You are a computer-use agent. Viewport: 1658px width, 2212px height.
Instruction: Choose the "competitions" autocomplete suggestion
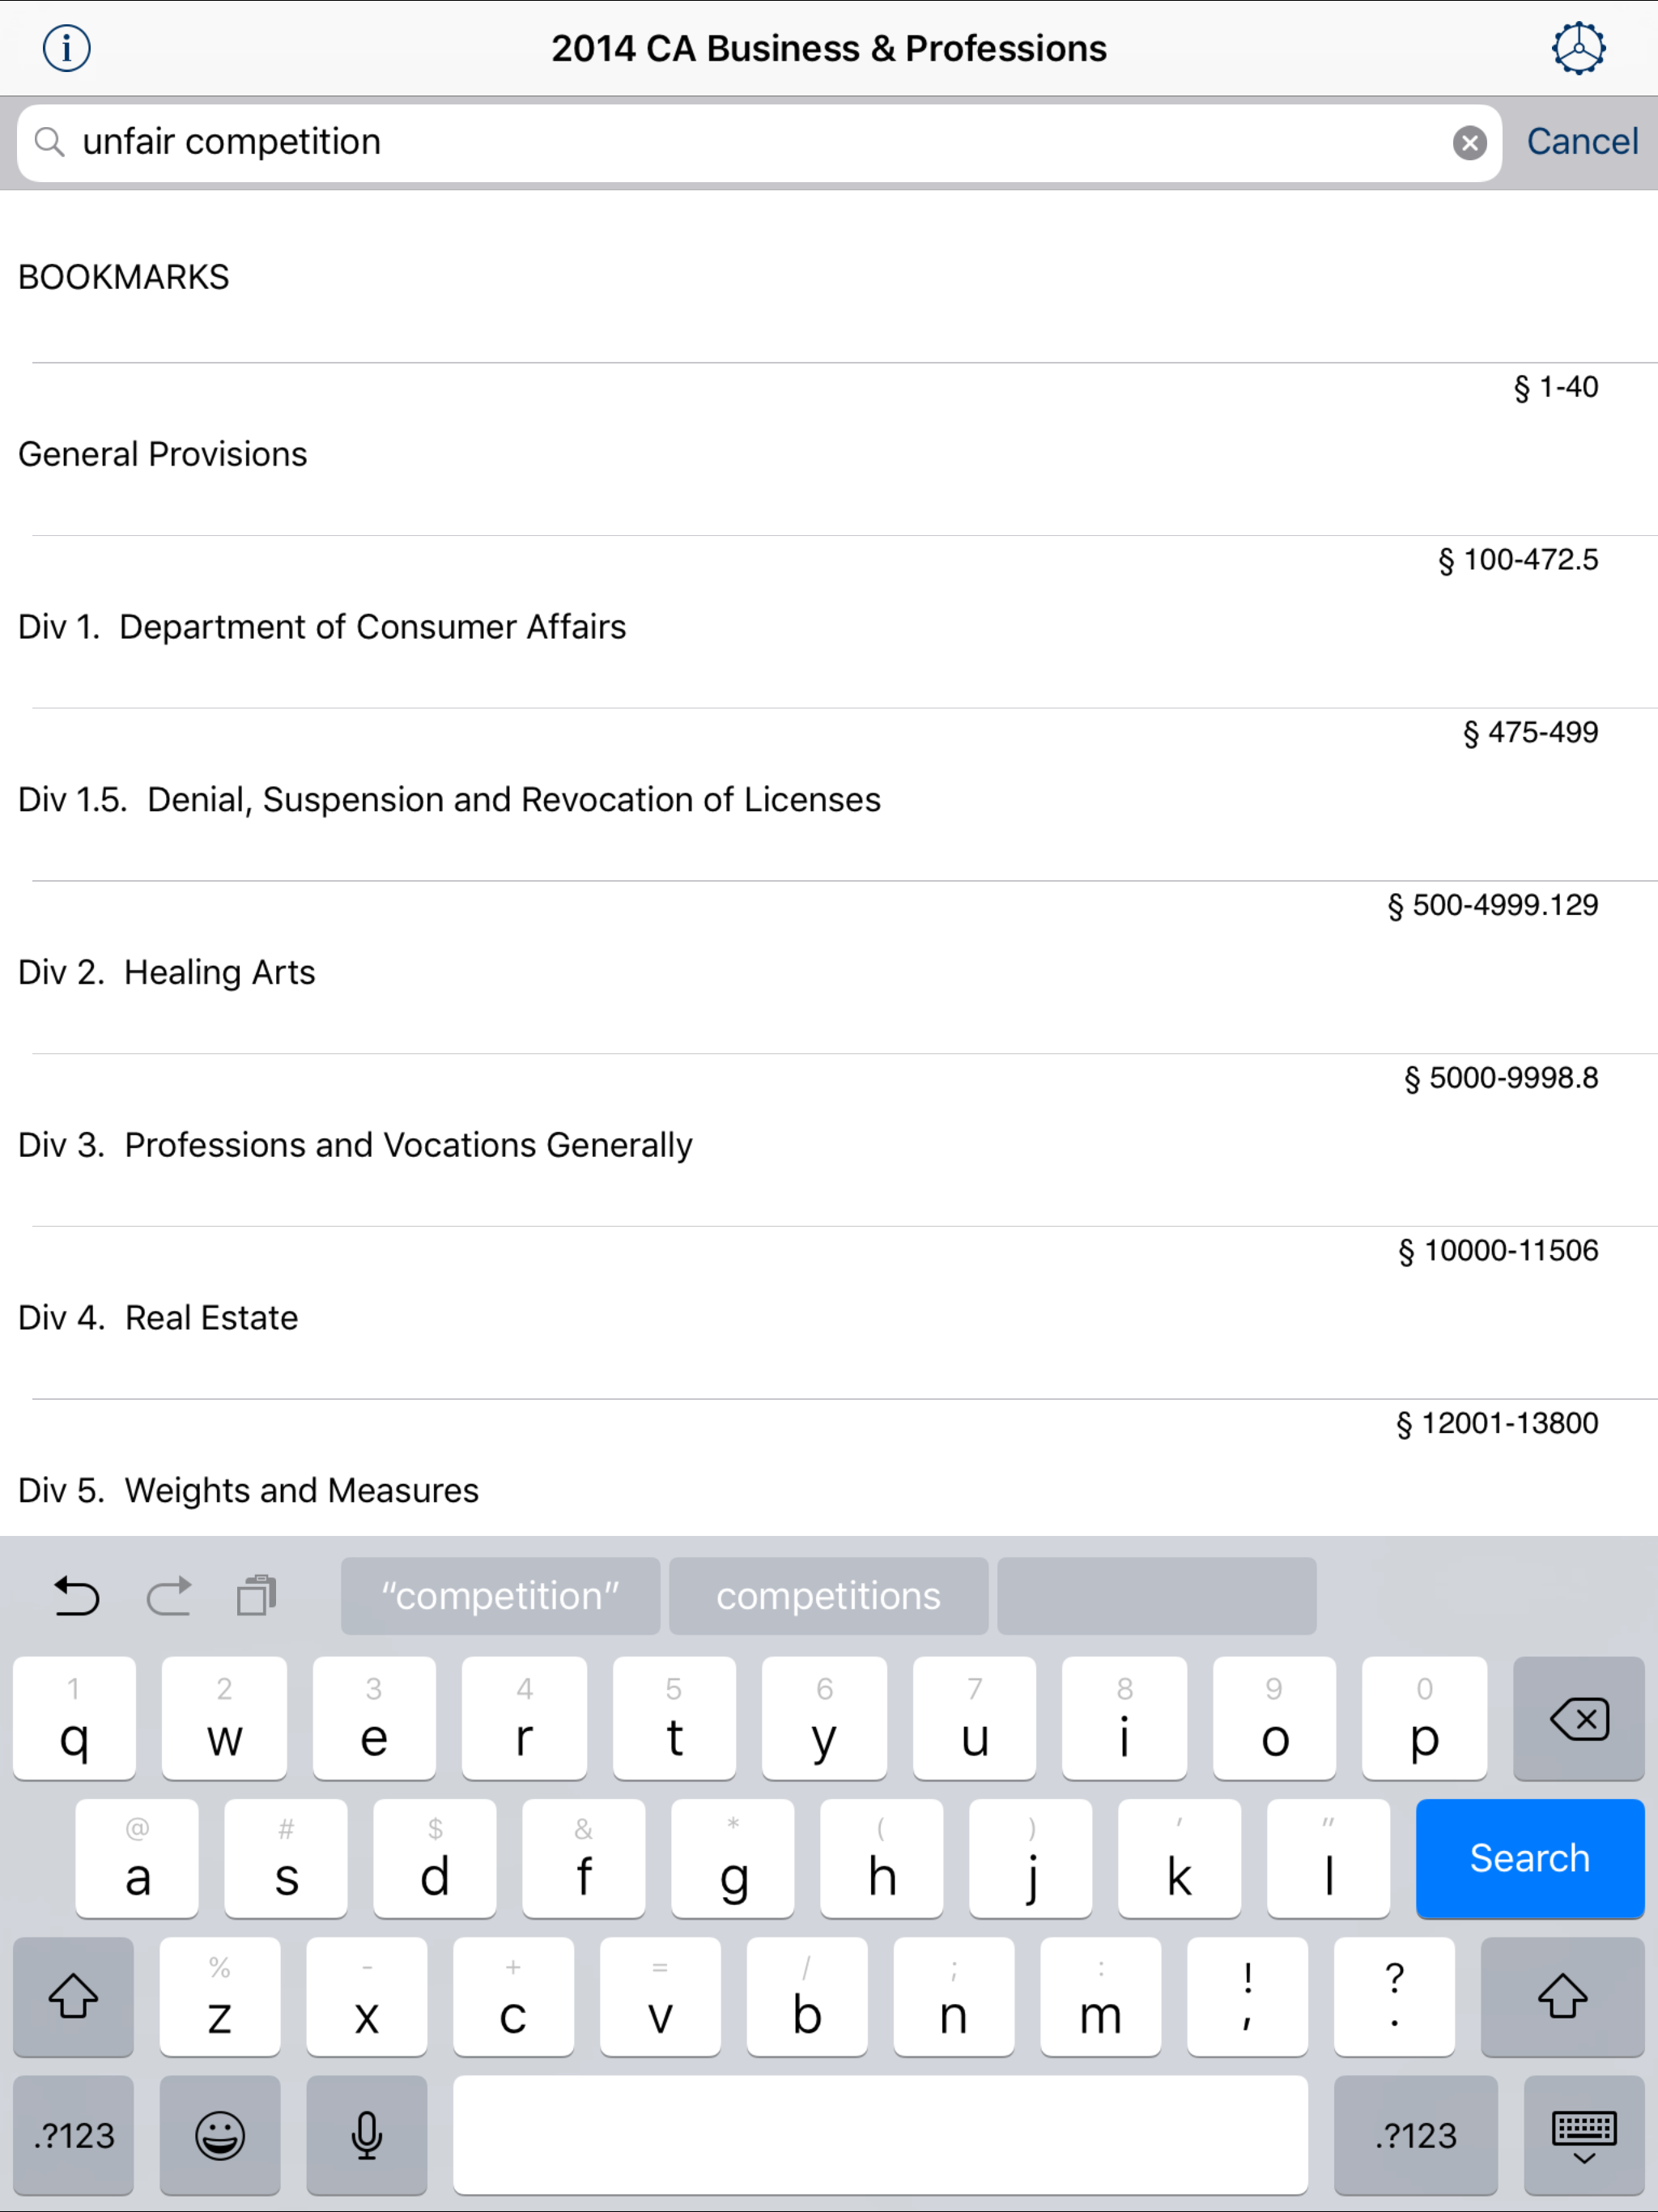click(x=828, y=1596)
